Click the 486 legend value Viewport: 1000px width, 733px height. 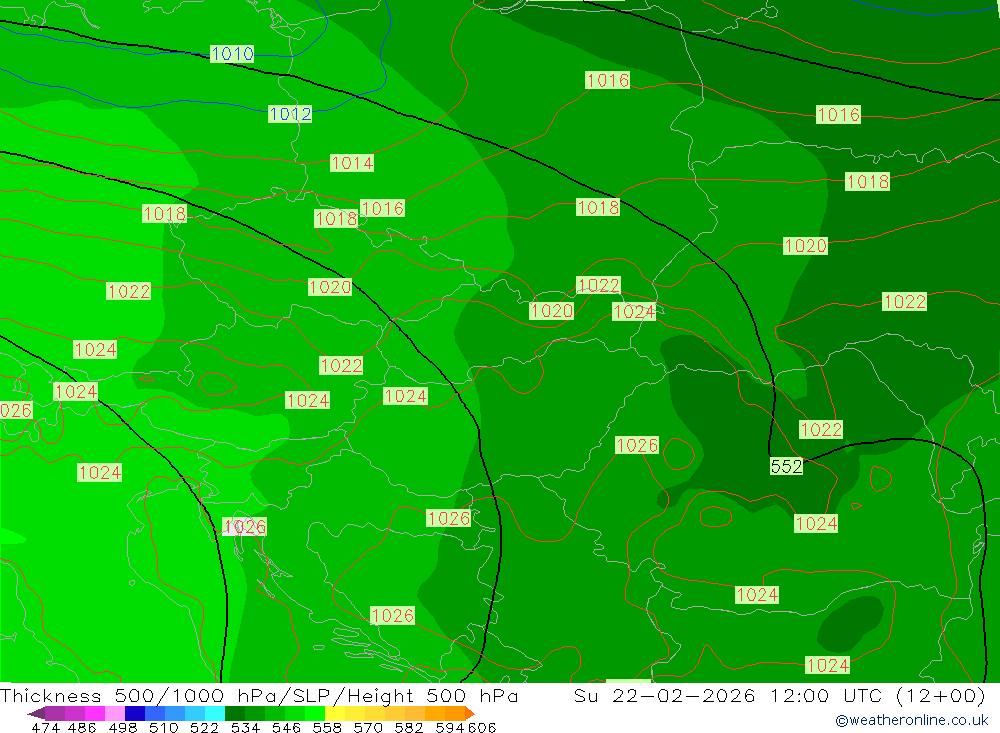click(82, 727)
